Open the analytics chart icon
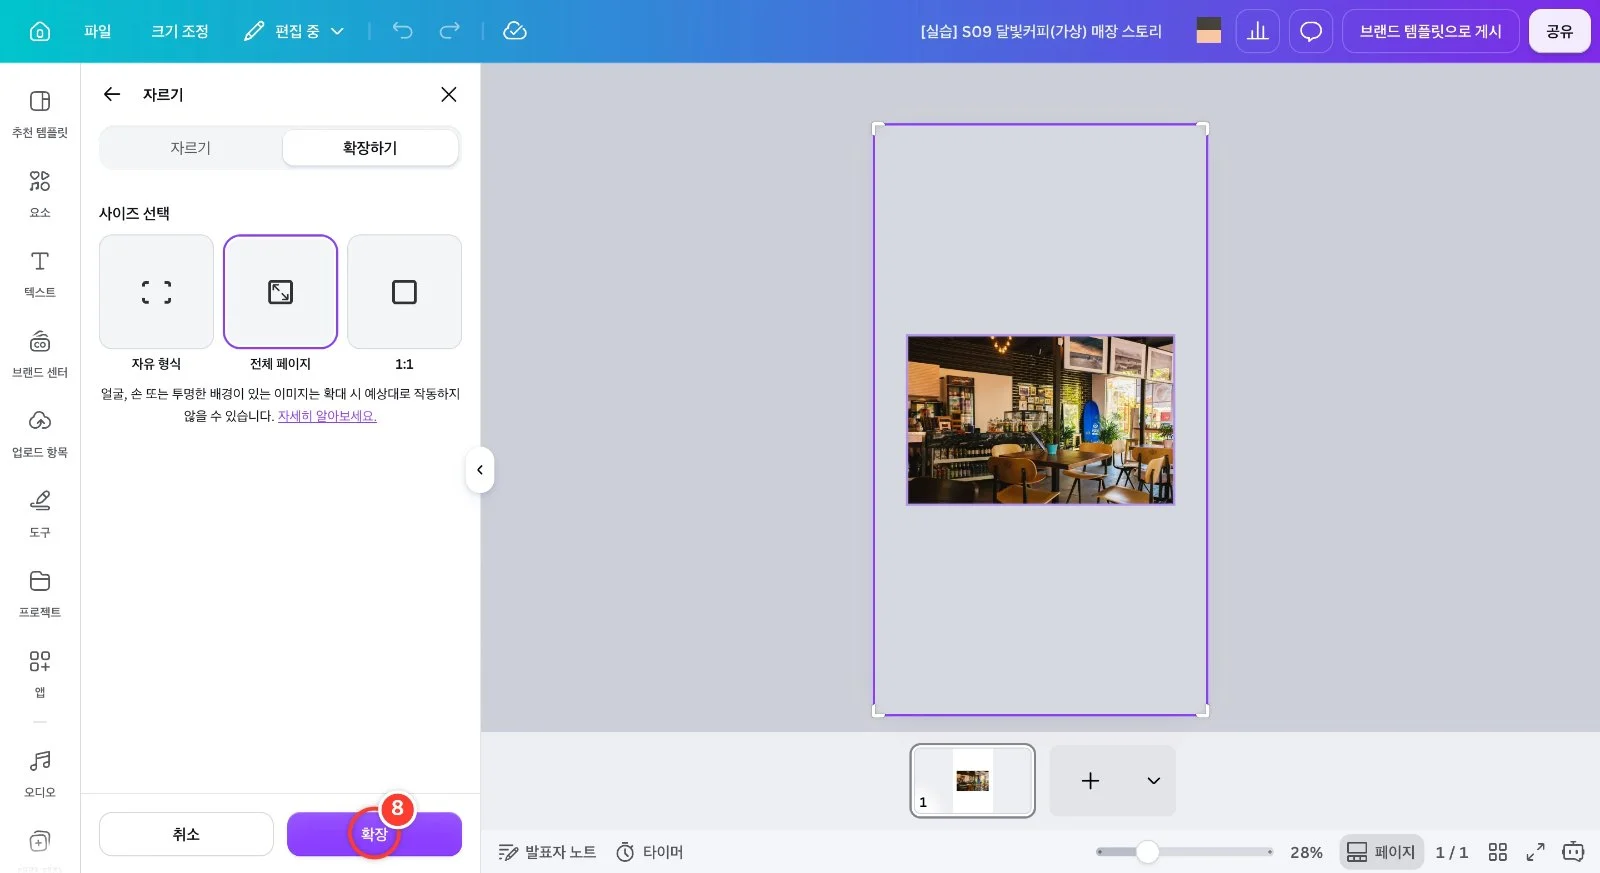This screenshot has height=873, width=1600. [x=1258, y=31]
